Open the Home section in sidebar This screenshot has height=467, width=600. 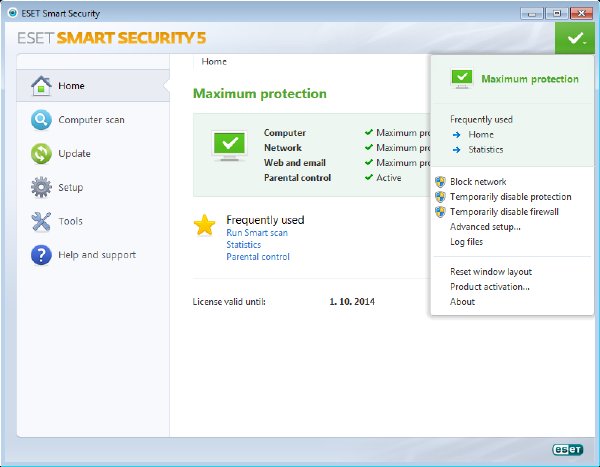click(93, 85)
